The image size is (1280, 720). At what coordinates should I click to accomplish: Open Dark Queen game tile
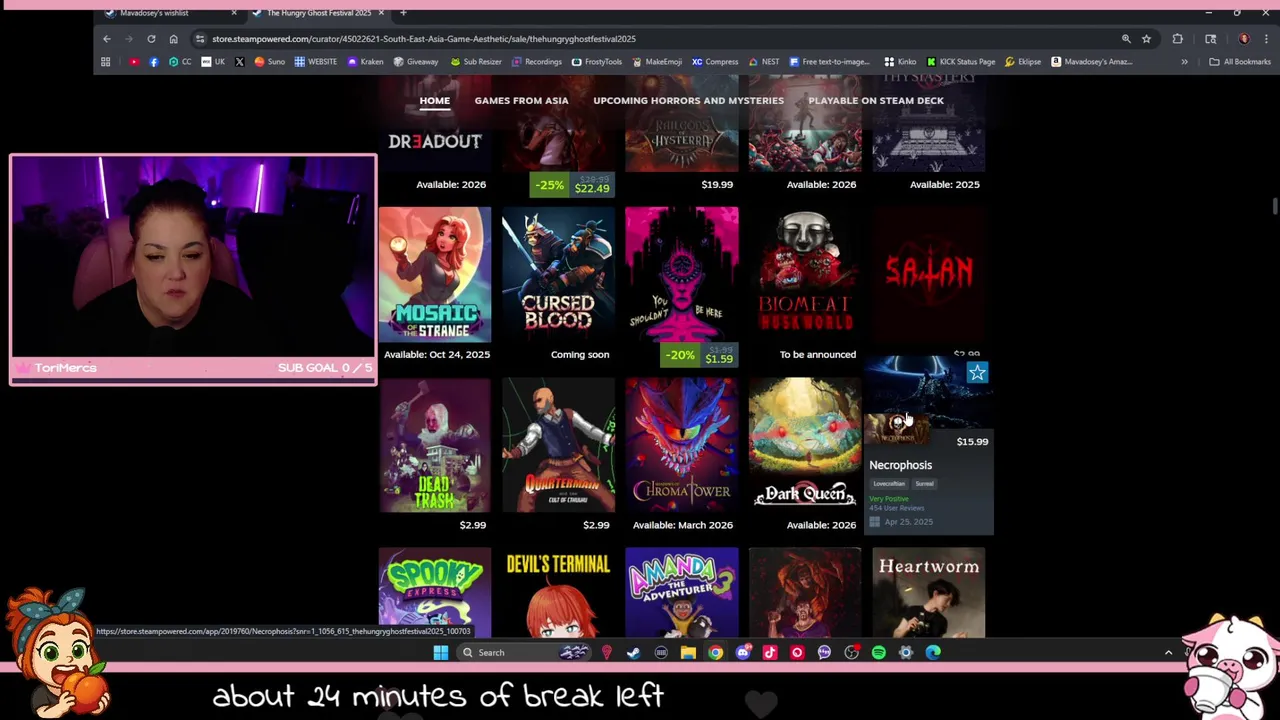805,445
